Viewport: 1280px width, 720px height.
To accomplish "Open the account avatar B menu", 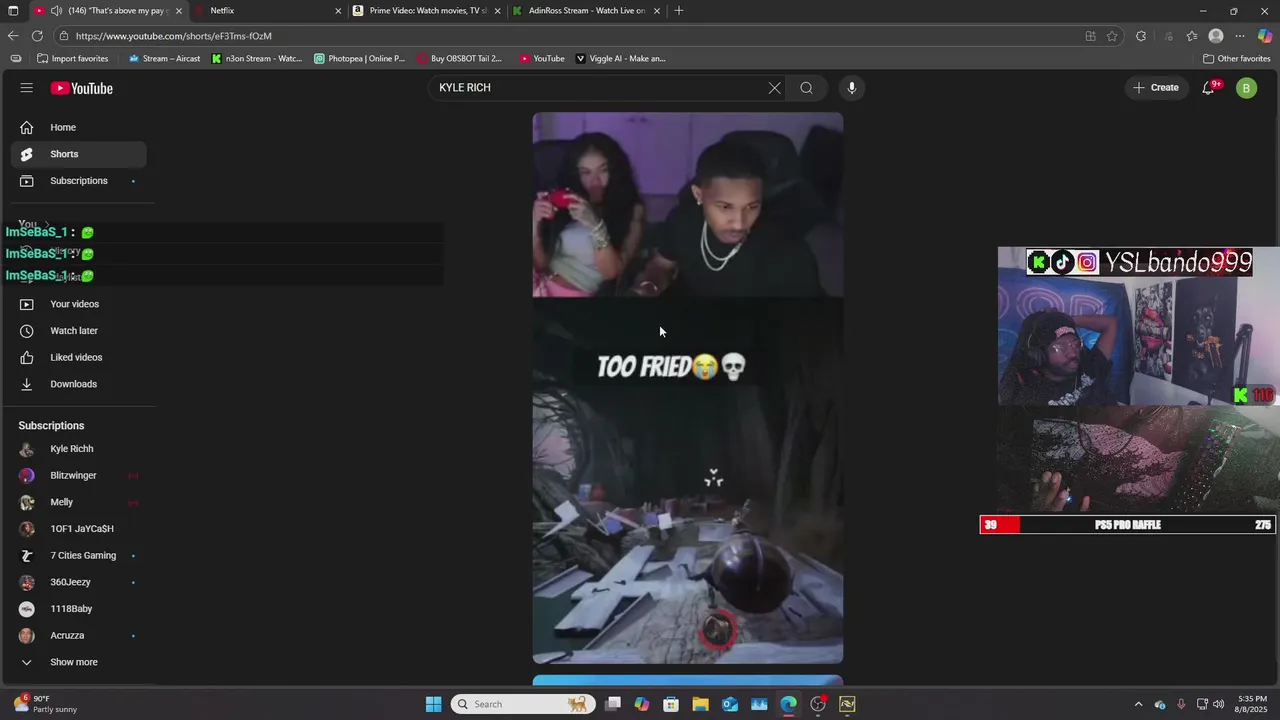I will click(x=1246, y=88).
